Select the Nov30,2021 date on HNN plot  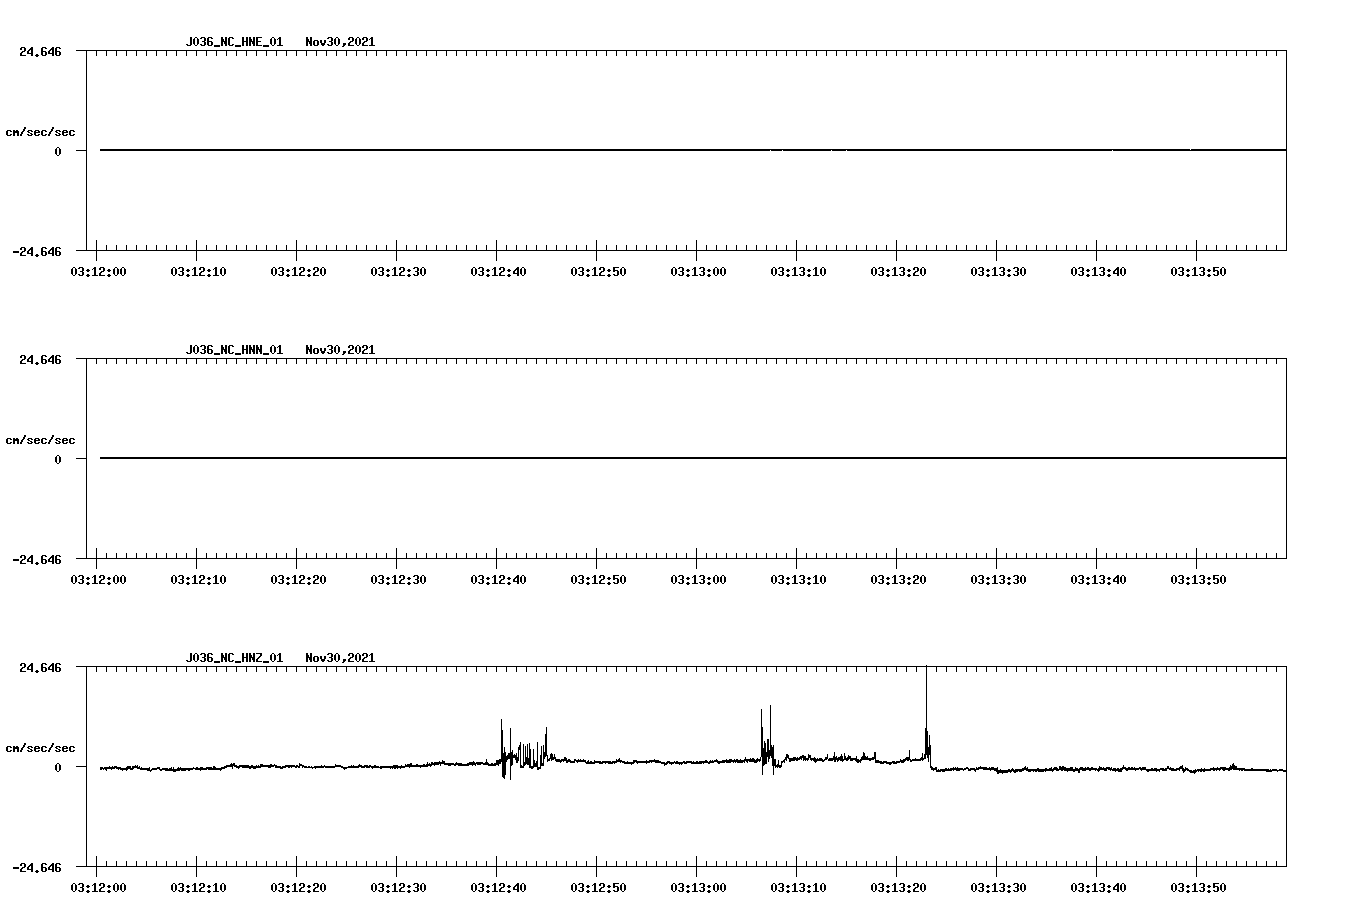pyautogui.click(x=340, y=350)
